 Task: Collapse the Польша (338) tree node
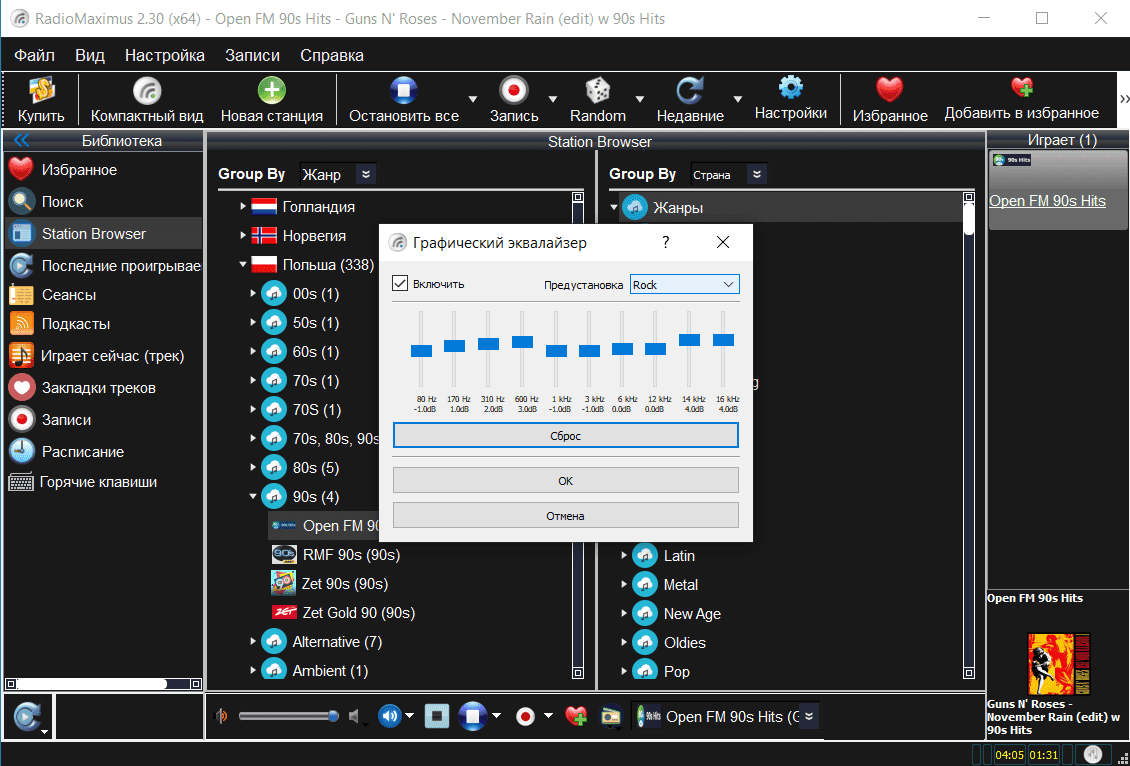(x=243, y=265)
